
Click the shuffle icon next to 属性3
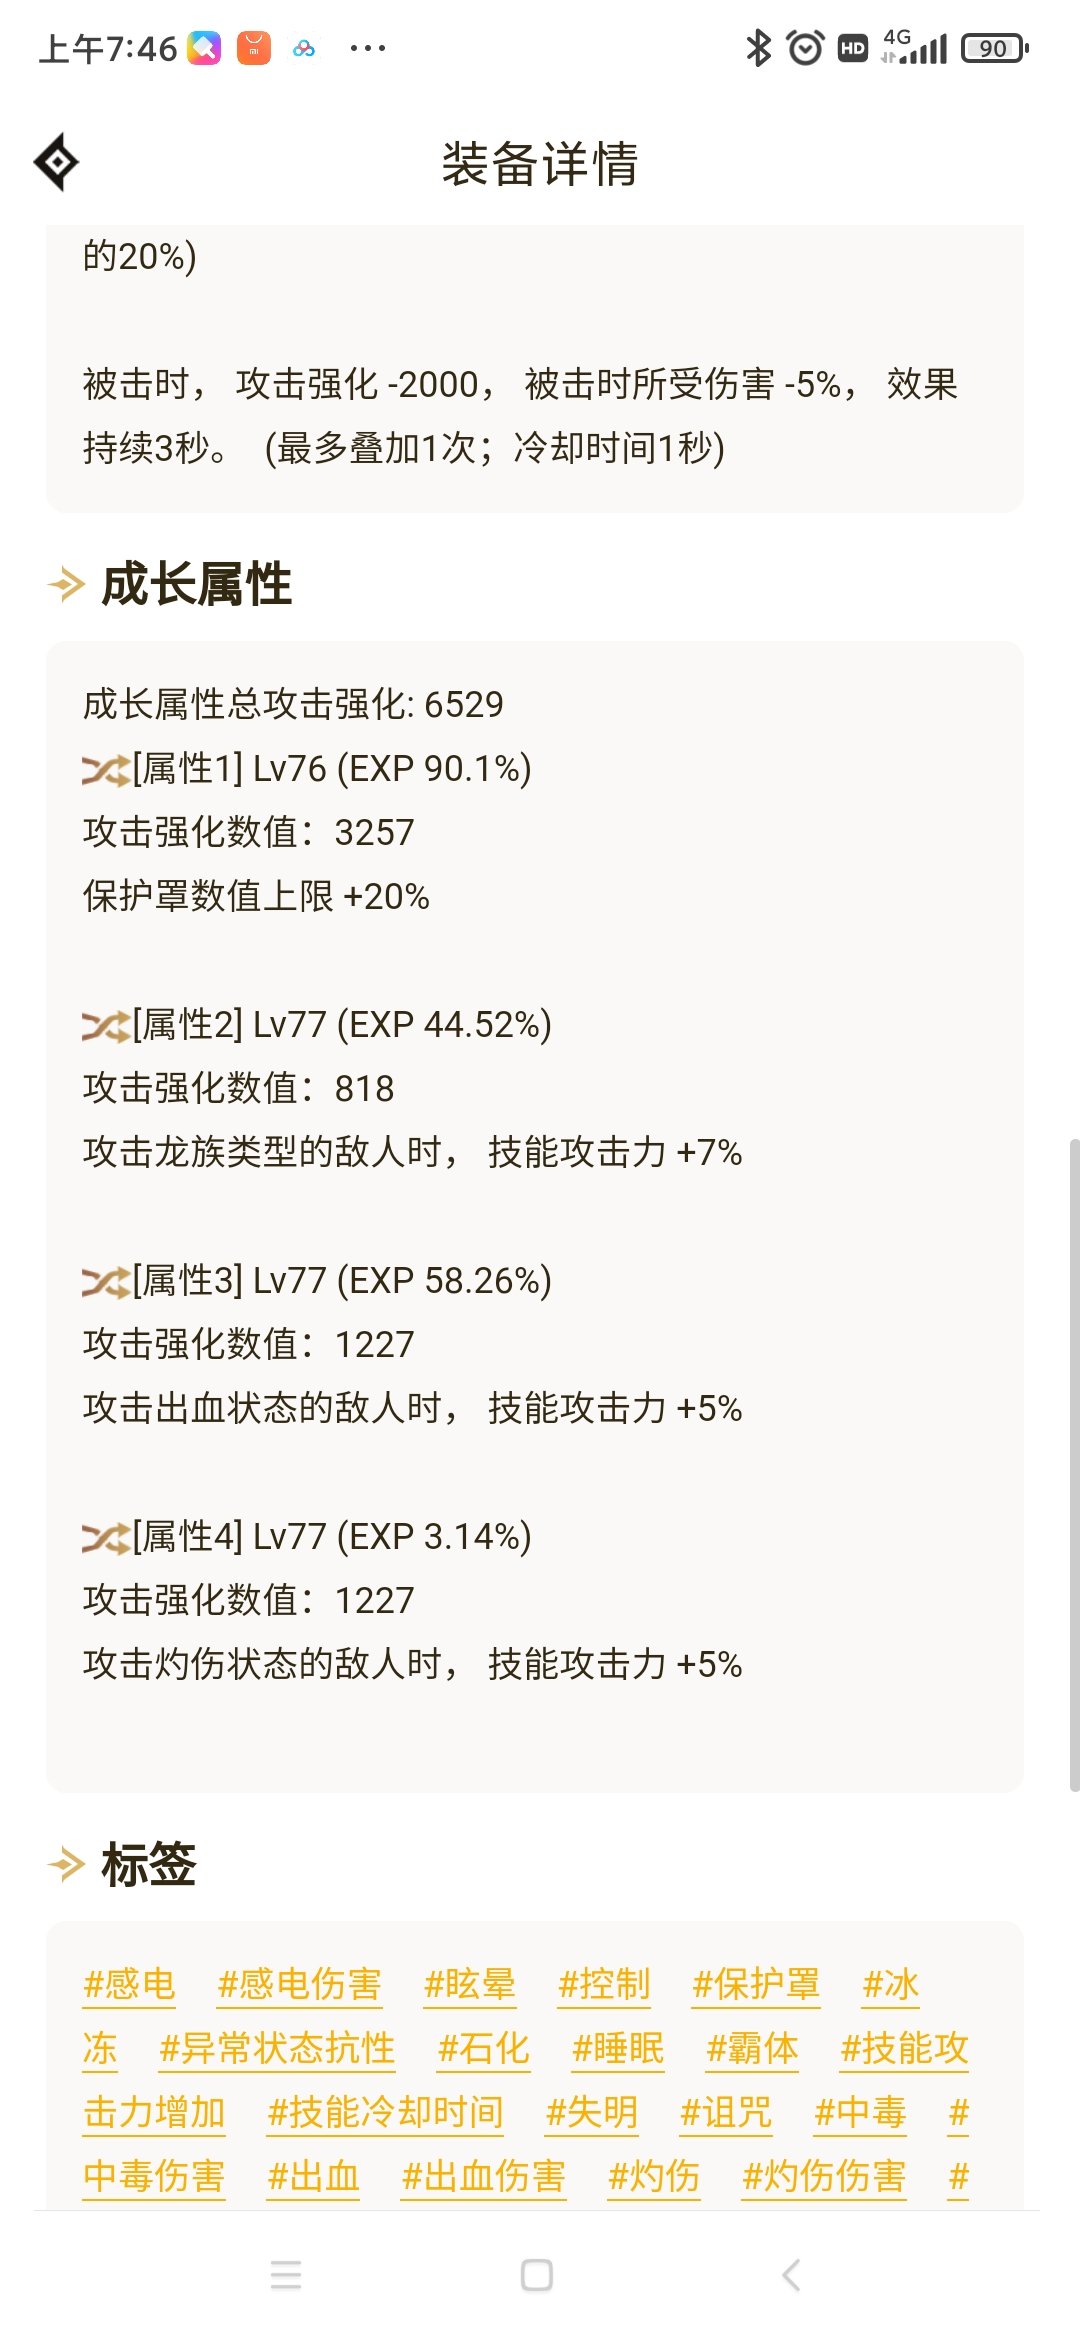(x=106, y=1282)
